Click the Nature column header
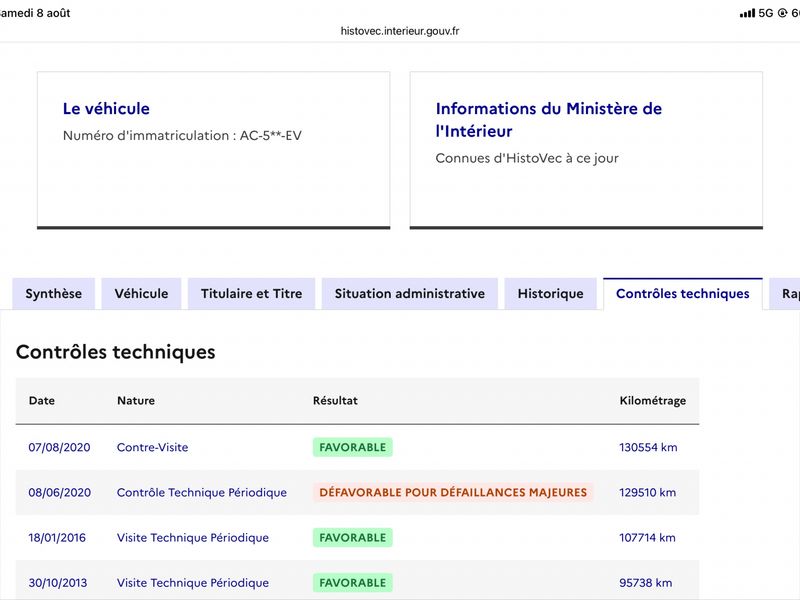This screenshot has height=600, width=800. pos(136,401)
